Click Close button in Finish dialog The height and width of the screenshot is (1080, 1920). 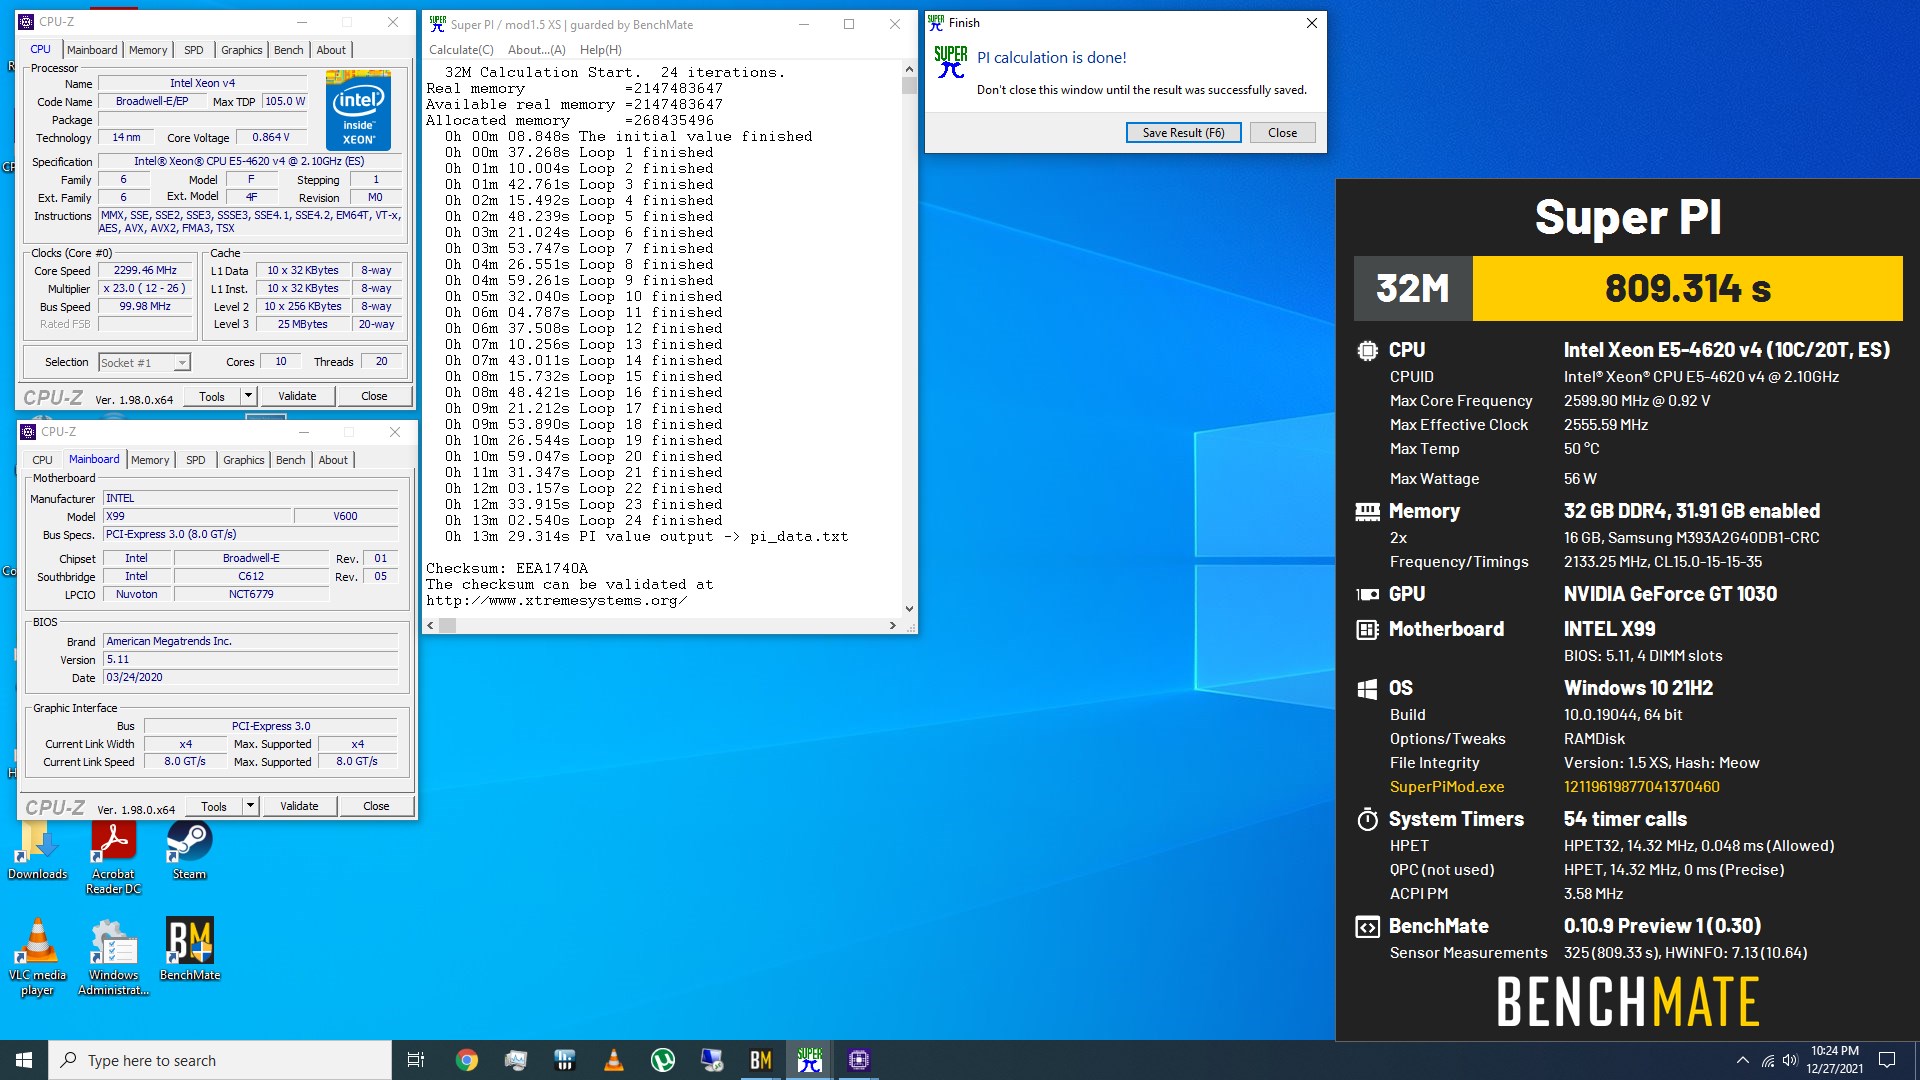[x=1282, y=132]
